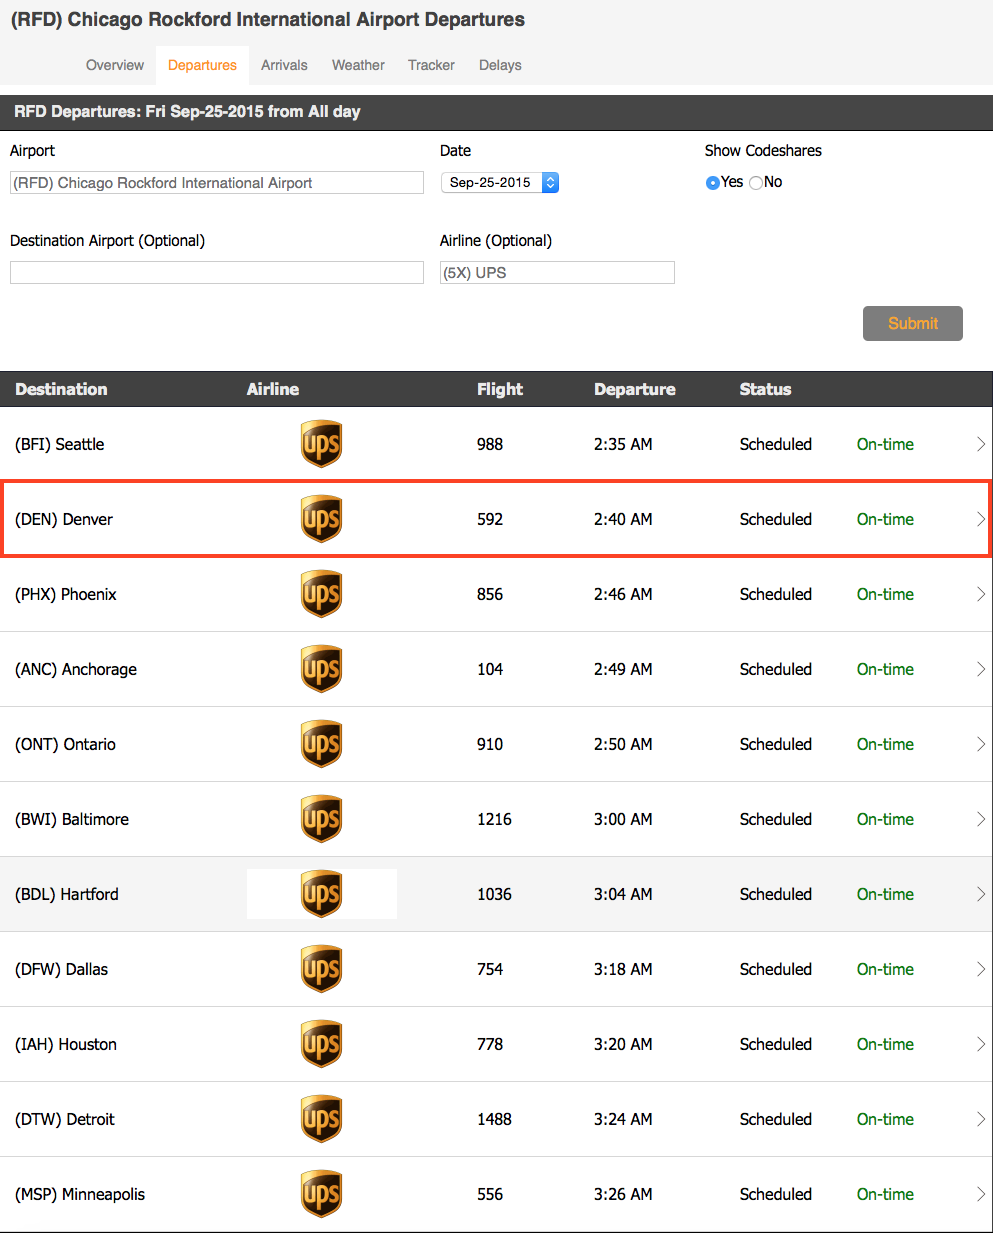Click the UPS logo in Minneapolis row
Image resolution: width=993 pixels, height=1233 pixels.
(321, 1194)
